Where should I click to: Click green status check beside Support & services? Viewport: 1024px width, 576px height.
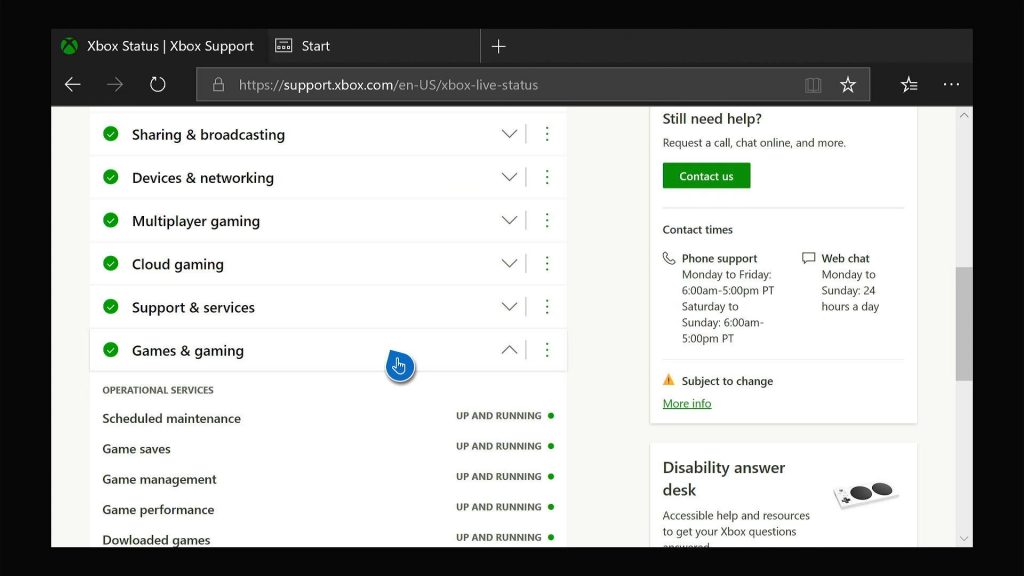pyautogui.click(x=111, y=306)
